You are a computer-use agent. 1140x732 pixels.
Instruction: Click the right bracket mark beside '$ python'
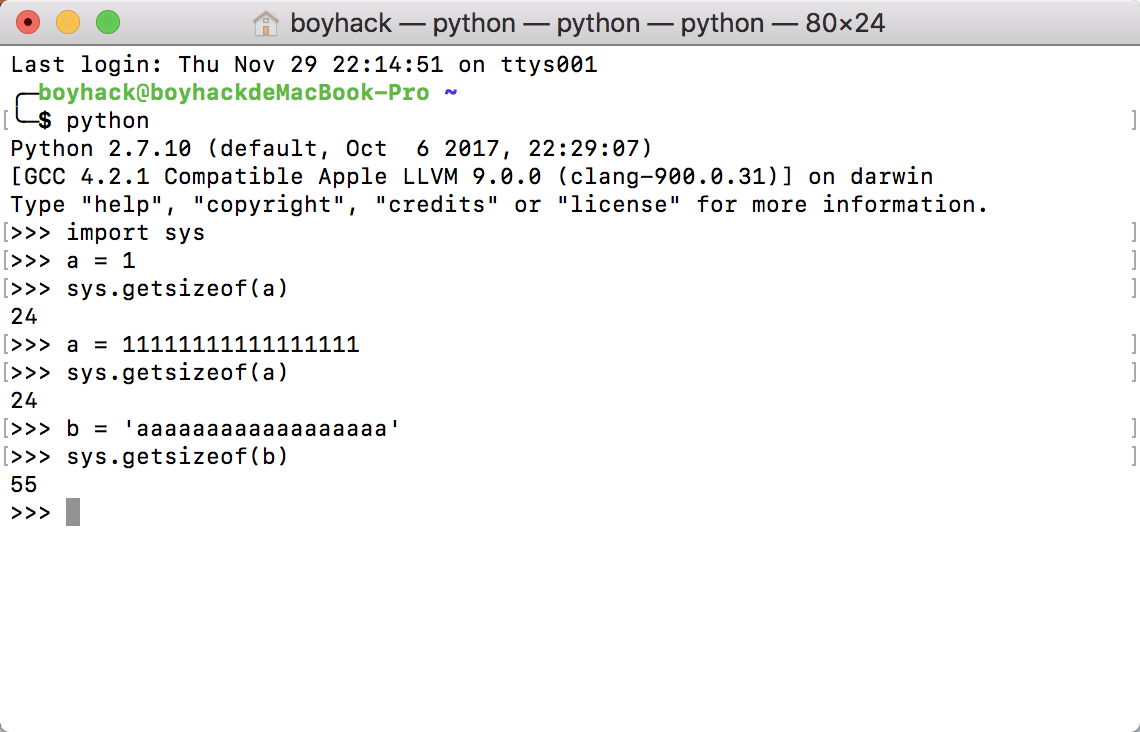[x=1133, y=121]
